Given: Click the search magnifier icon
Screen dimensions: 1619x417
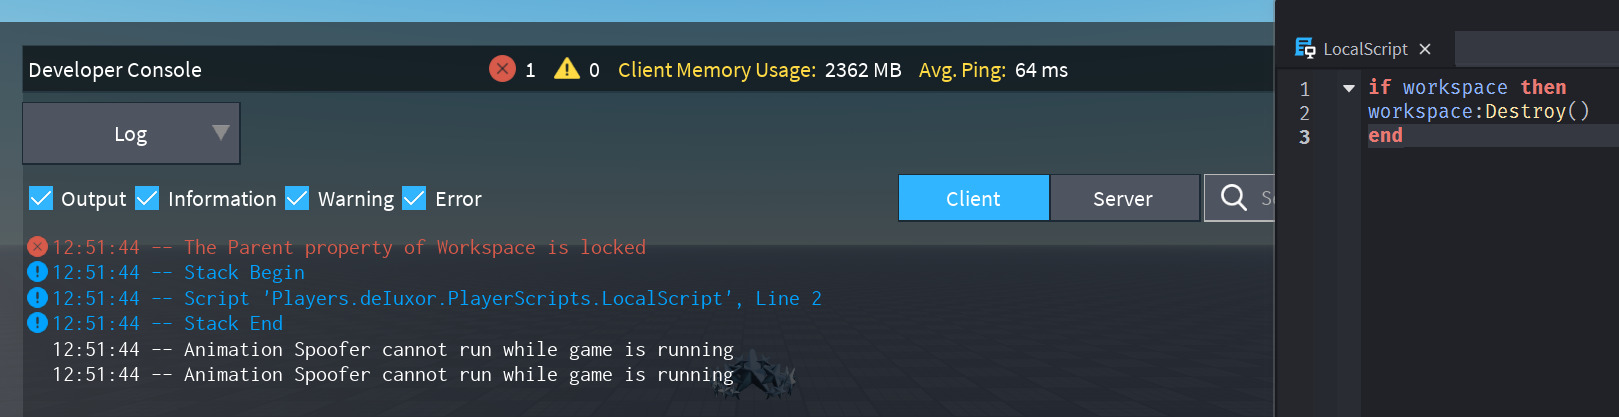Looking at the screenshot, I should (1234, 198).
